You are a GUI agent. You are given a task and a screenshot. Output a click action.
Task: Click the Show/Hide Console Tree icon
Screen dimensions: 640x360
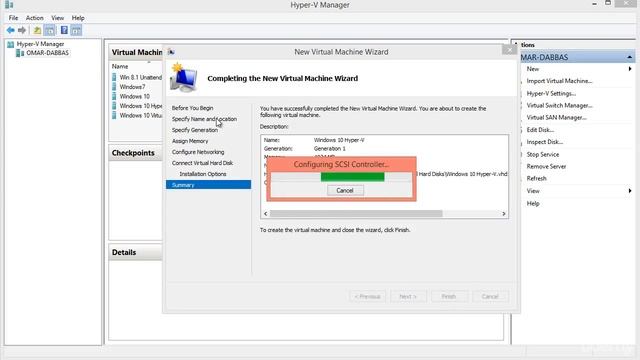50,30
